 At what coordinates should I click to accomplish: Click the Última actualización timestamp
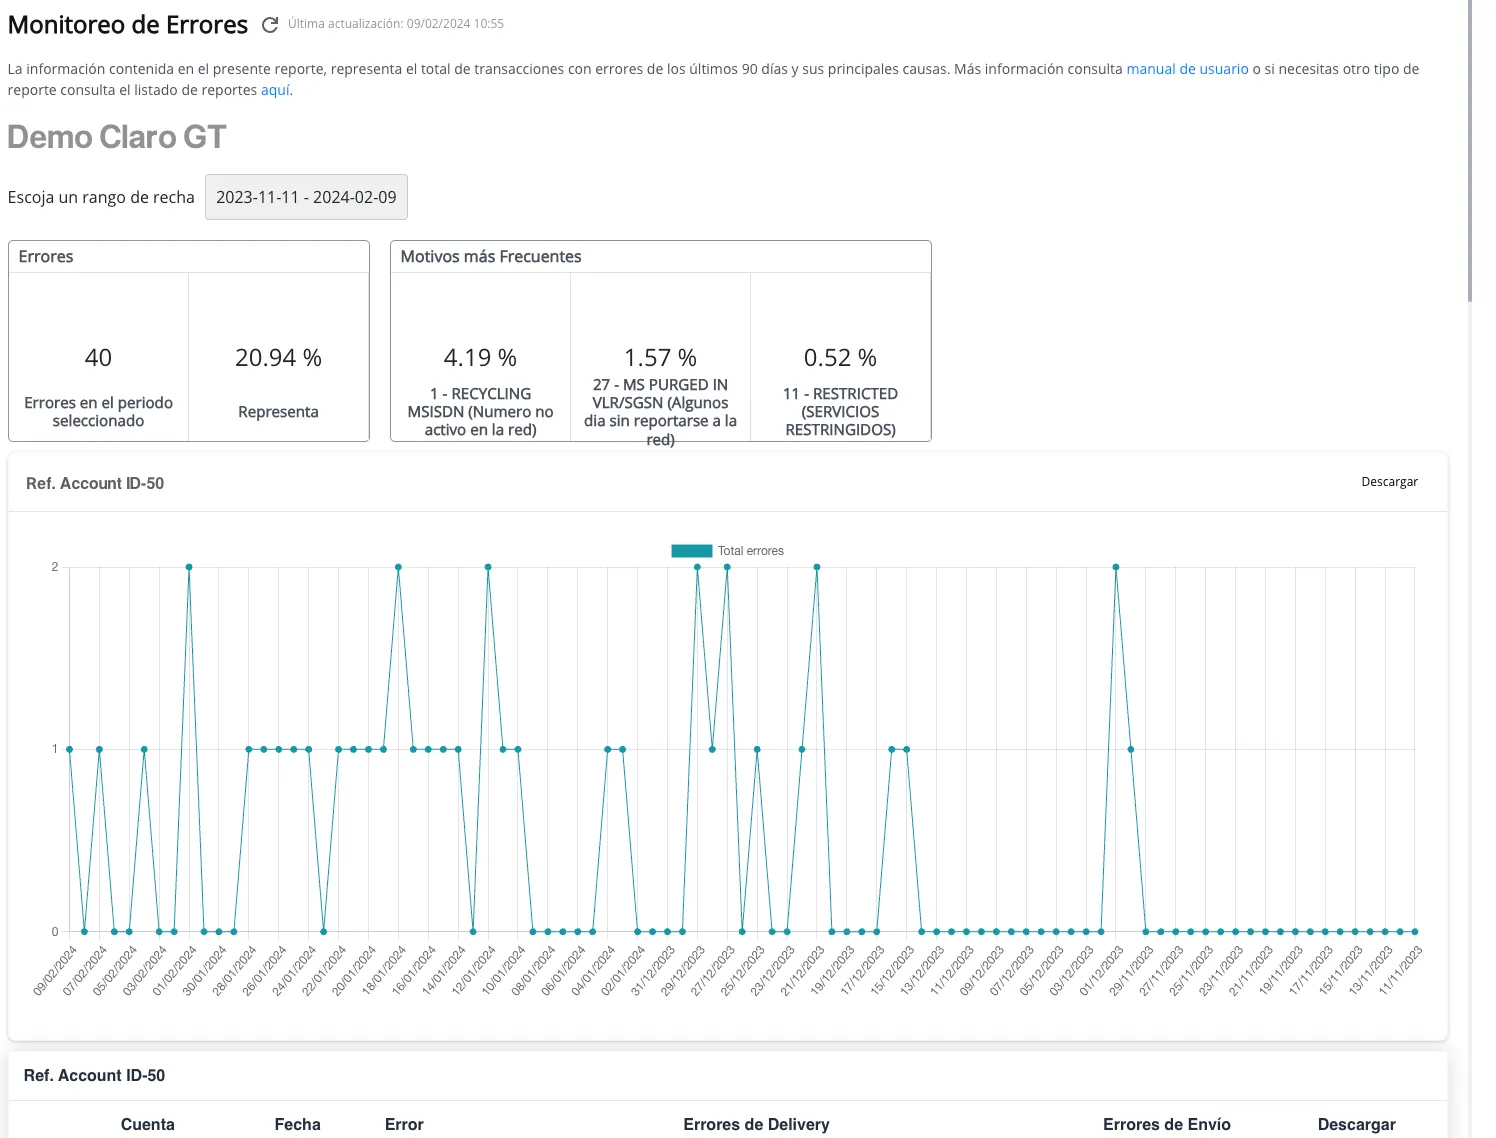[396, 24]
